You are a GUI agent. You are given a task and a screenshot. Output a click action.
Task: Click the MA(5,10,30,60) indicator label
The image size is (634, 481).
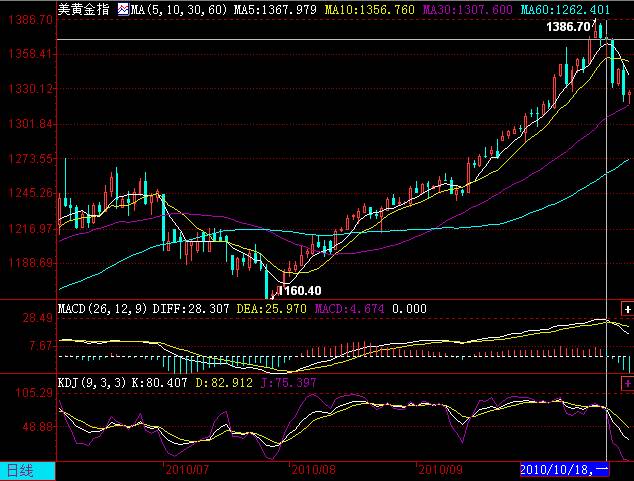[179, 9]
